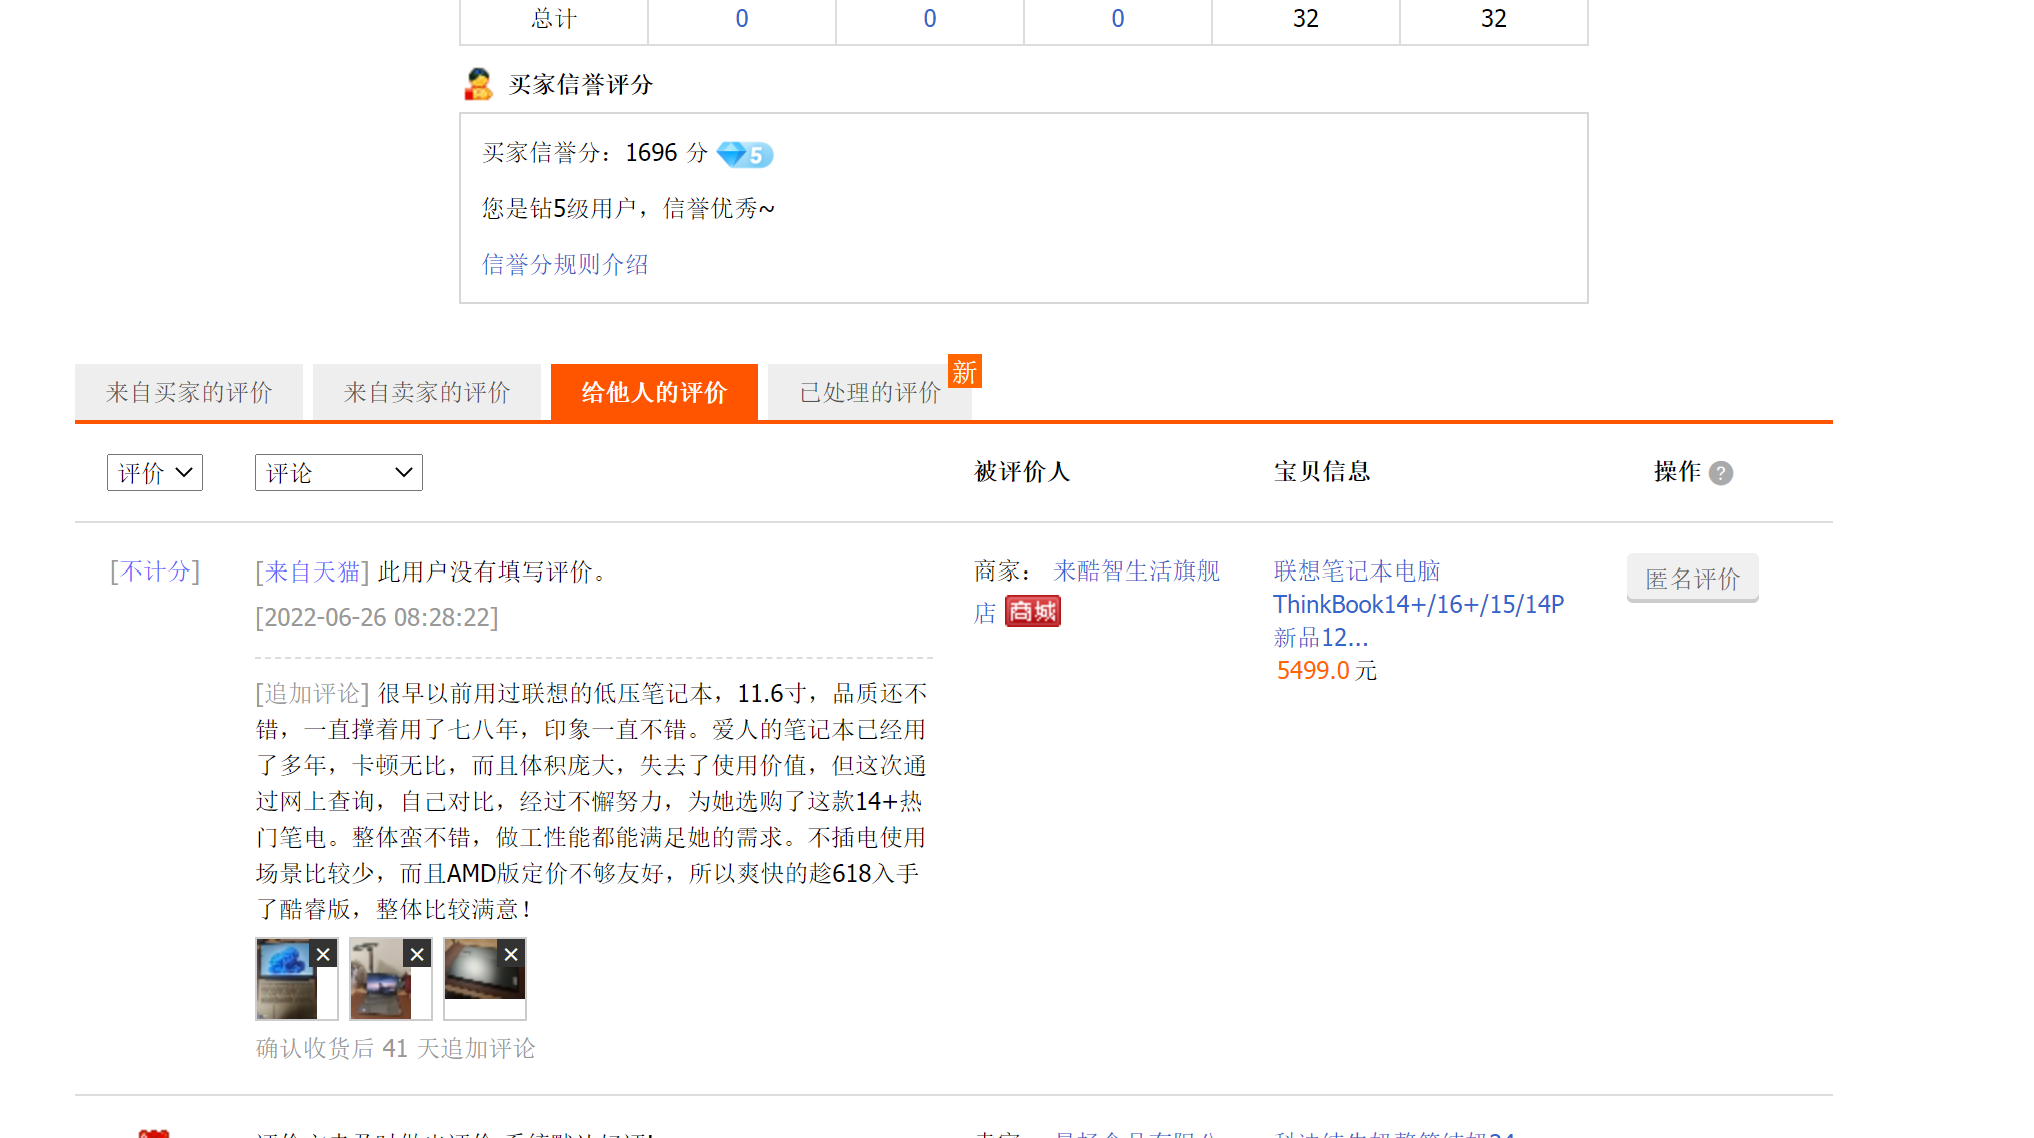Remove the third review photo with its X
This screenshot has width=2034, height=1138.
511,955
